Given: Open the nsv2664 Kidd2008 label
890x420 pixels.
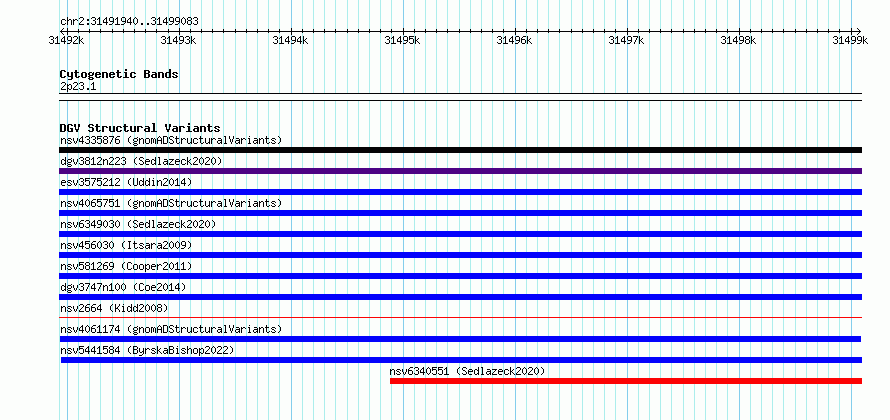Looking at the screenshot, I should (x=114, y=308).
